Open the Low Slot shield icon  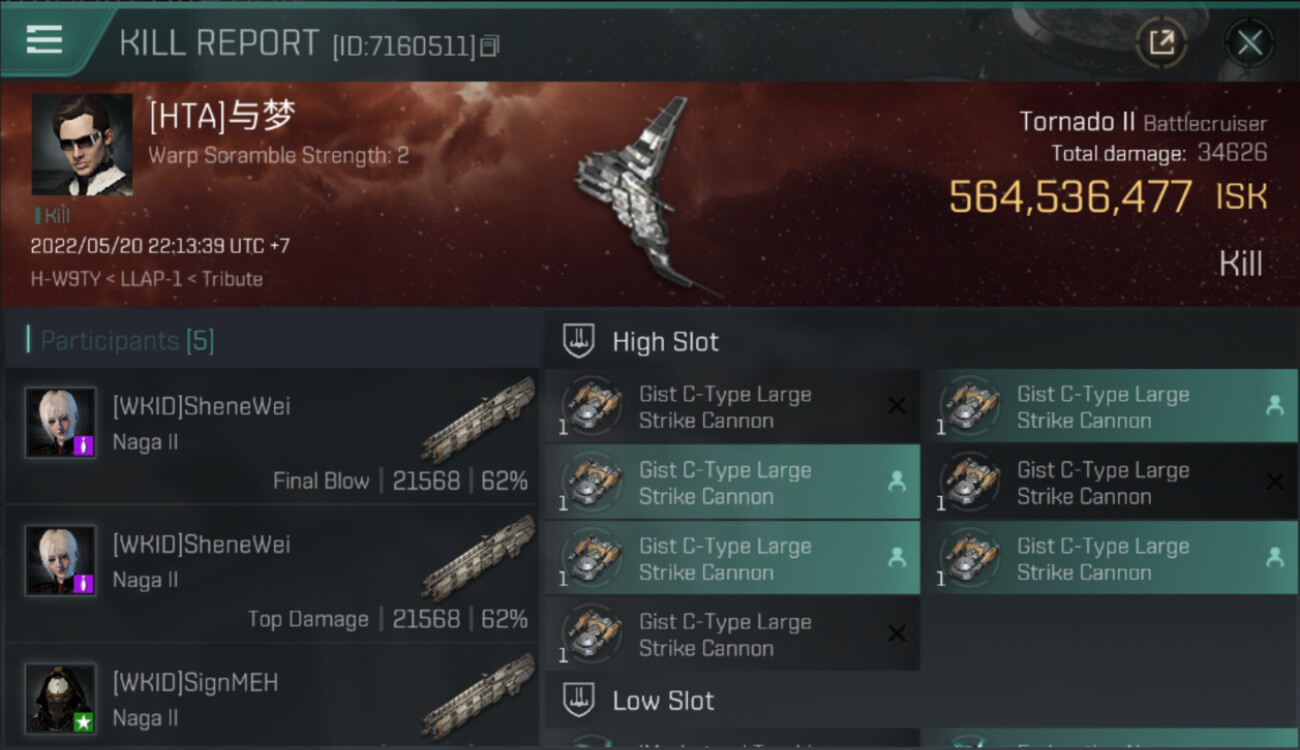coord(580,700)
